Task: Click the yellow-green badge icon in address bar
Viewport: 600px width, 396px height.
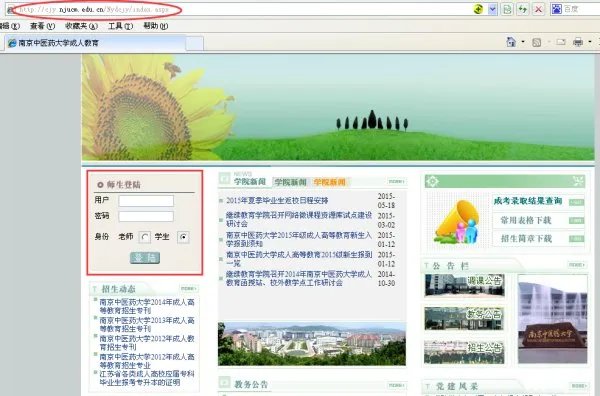Action: tap(478, 9)
